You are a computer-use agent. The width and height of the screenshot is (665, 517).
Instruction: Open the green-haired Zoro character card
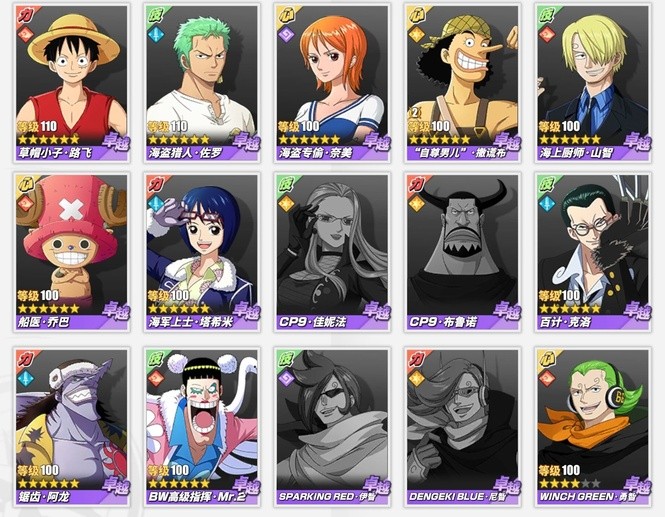coord(202,83)
